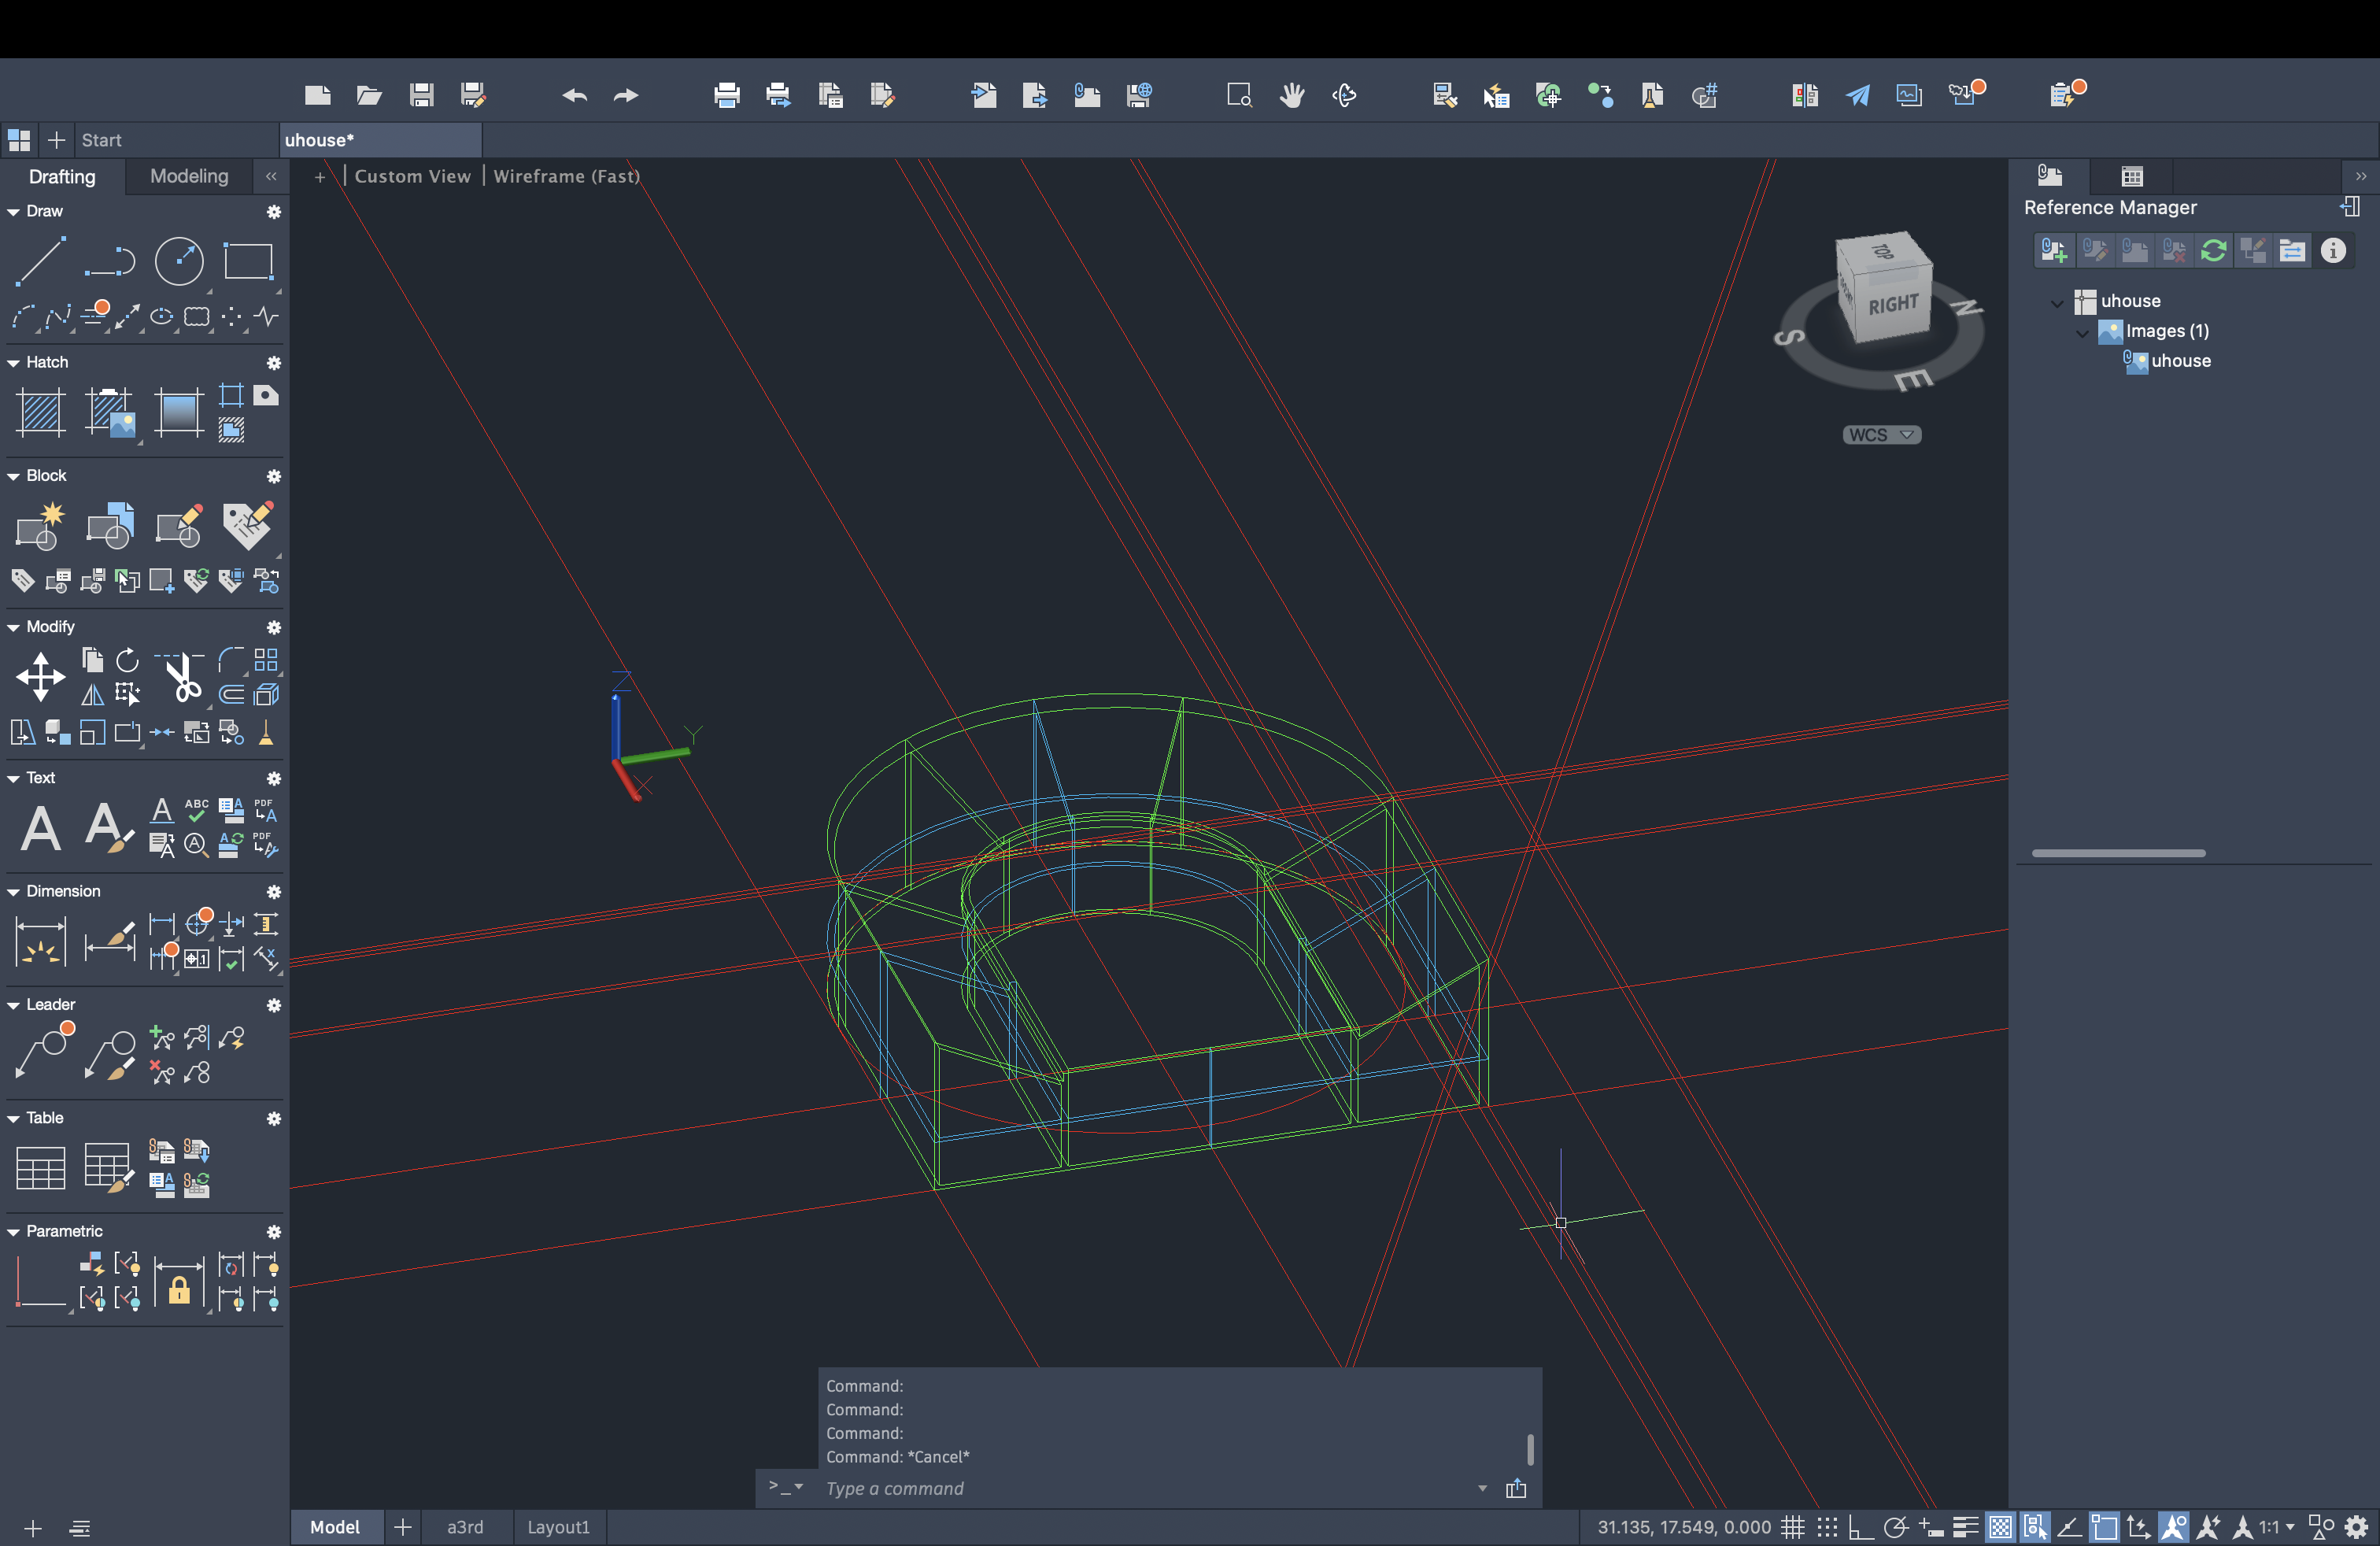Click the Custom View label
The width and height of the screenshot is (2380, 1546).
(412, 176)
